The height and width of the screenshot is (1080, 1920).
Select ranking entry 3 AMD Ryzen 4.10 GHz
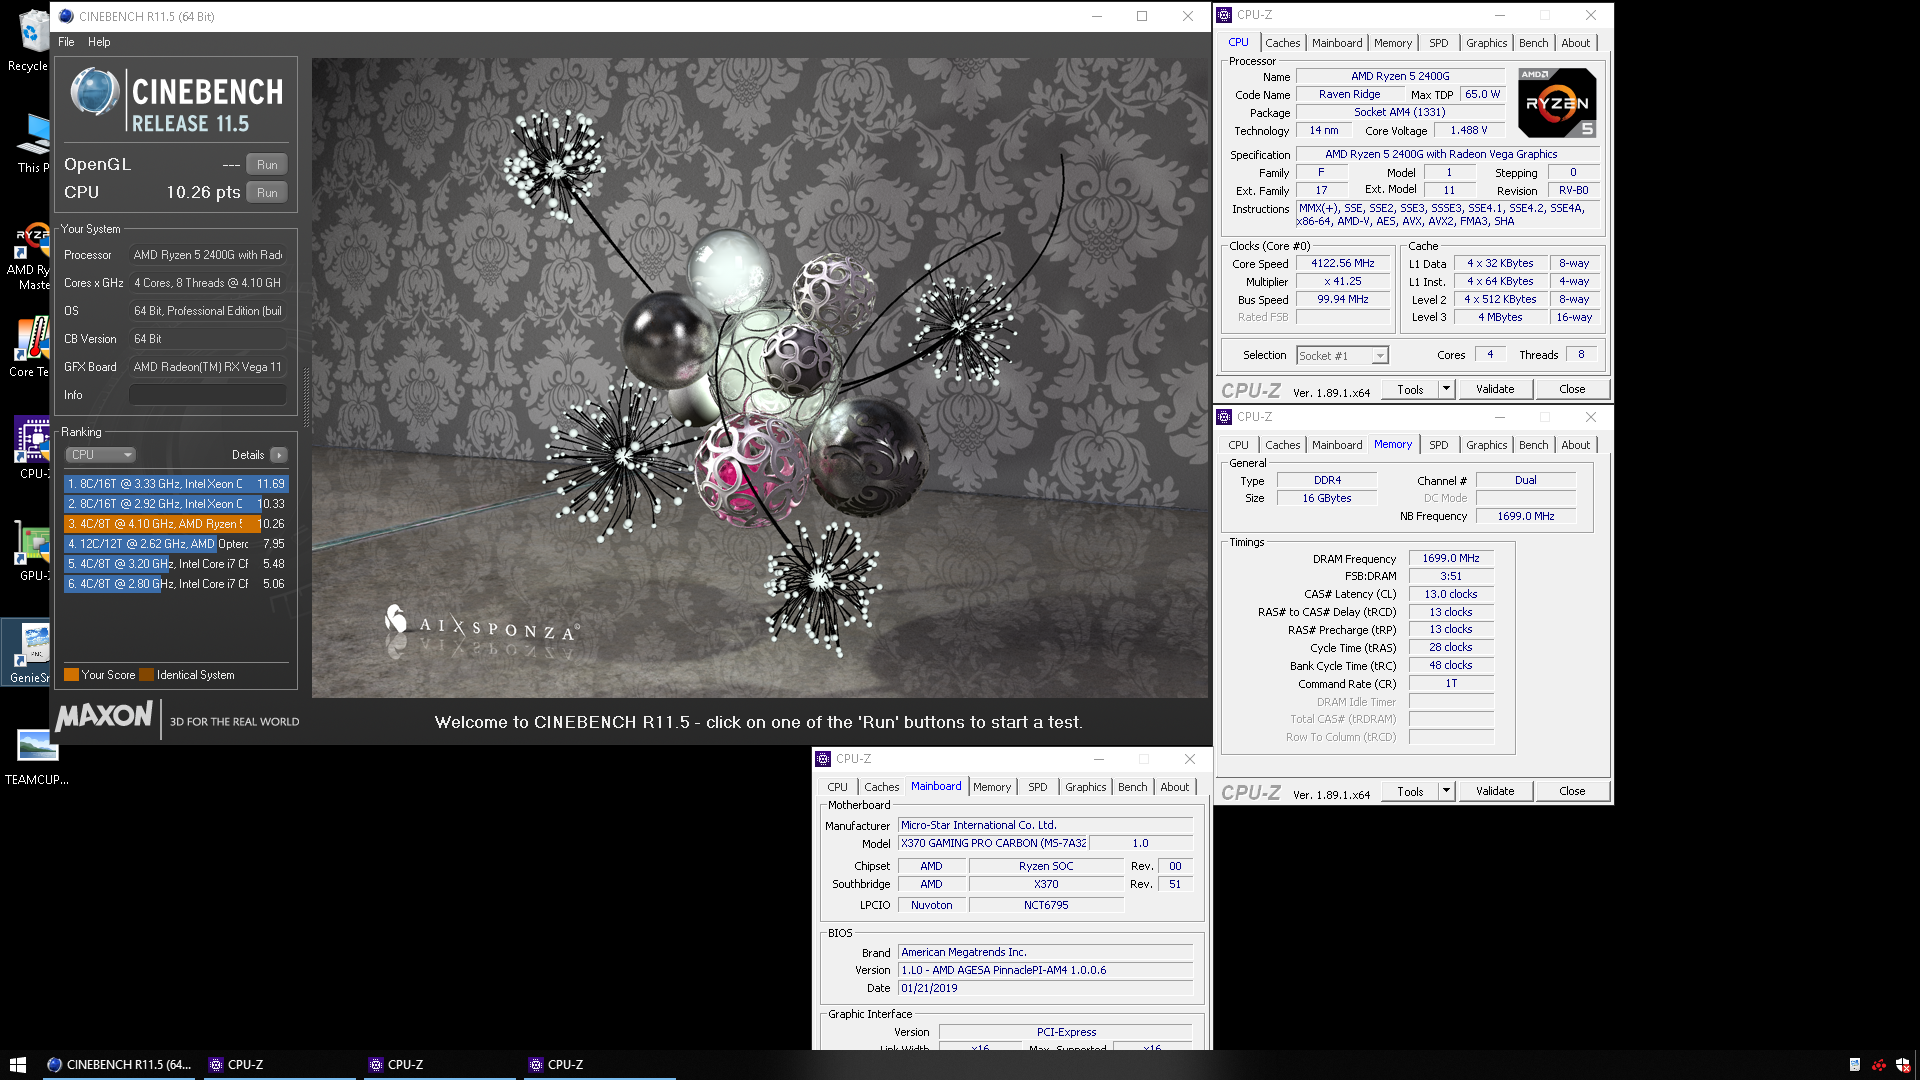(176, 524)
